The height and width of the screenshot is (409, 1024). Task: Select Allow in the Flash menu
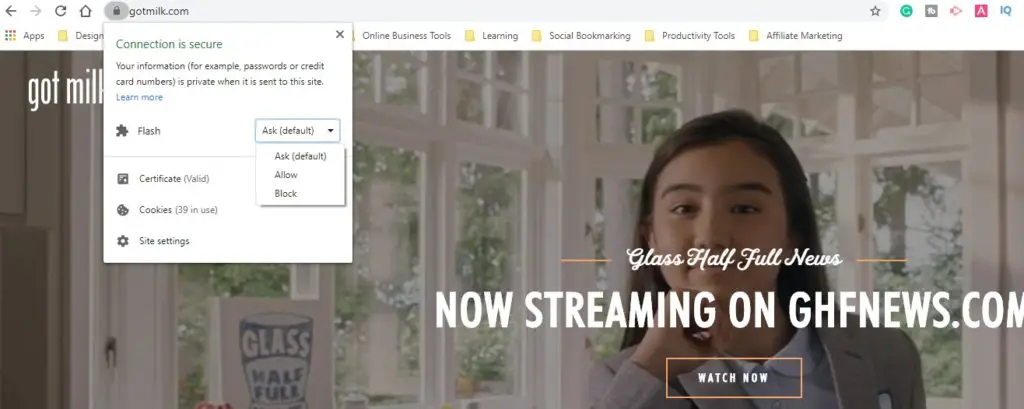[300, 175]
